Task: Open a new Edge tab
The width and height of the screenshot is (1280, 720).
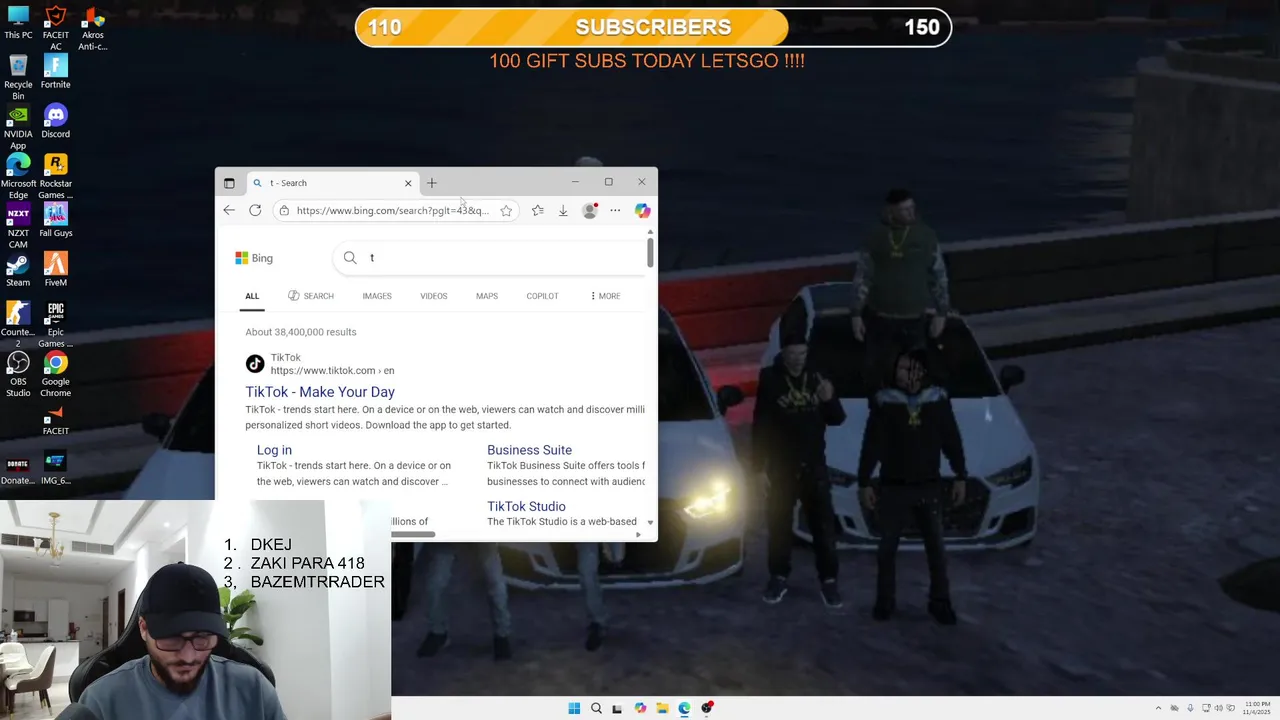Action: click(x=432, y=183)
